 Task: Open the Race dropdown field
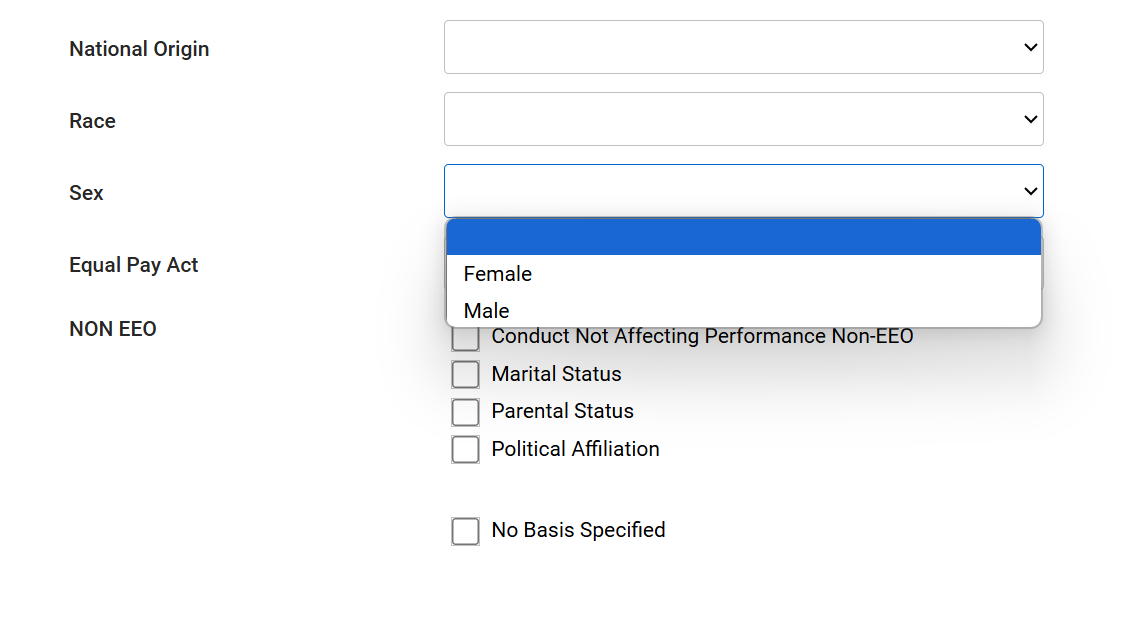(743, 119)
